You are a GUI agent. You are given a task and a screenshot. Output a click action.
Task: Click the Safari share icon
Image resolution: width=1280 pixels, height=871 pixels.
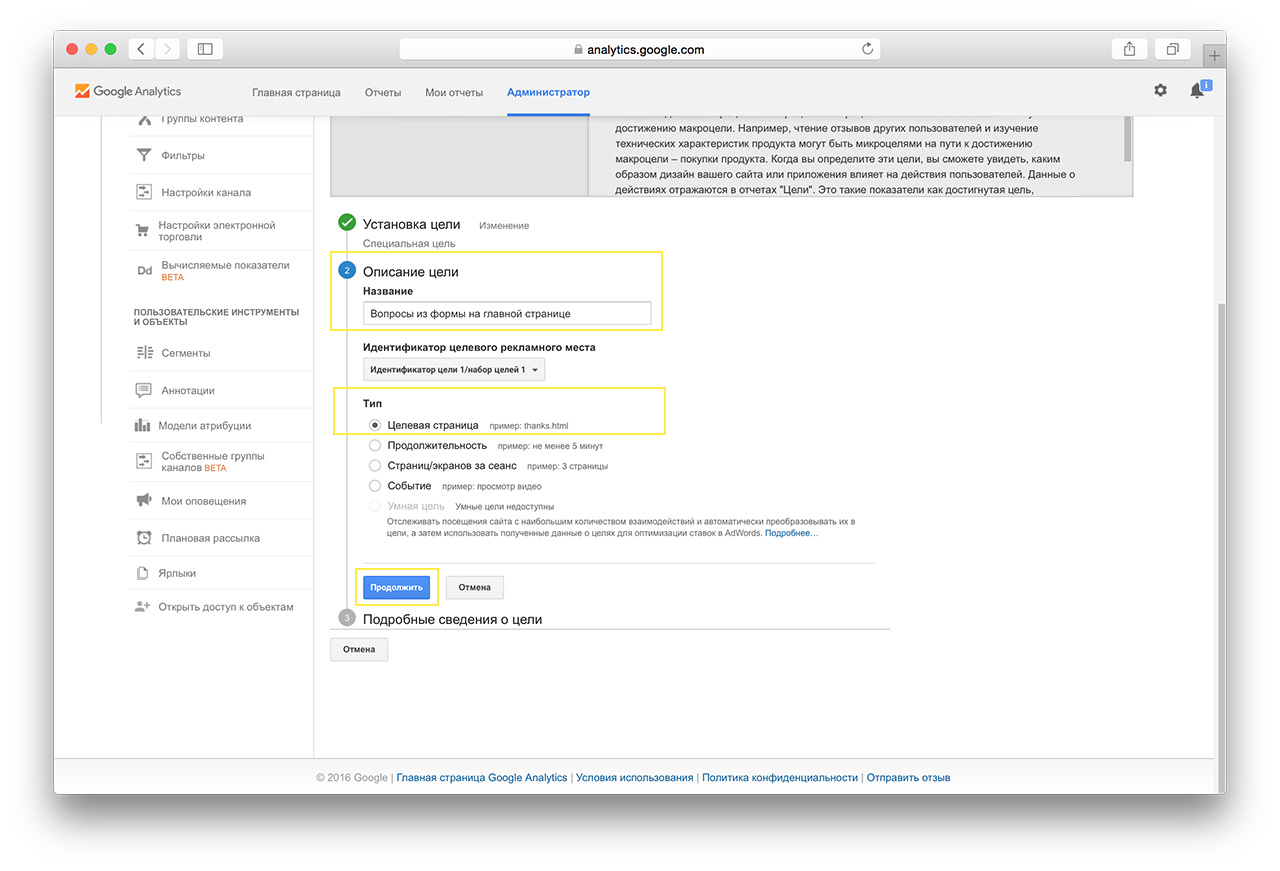1129,49
